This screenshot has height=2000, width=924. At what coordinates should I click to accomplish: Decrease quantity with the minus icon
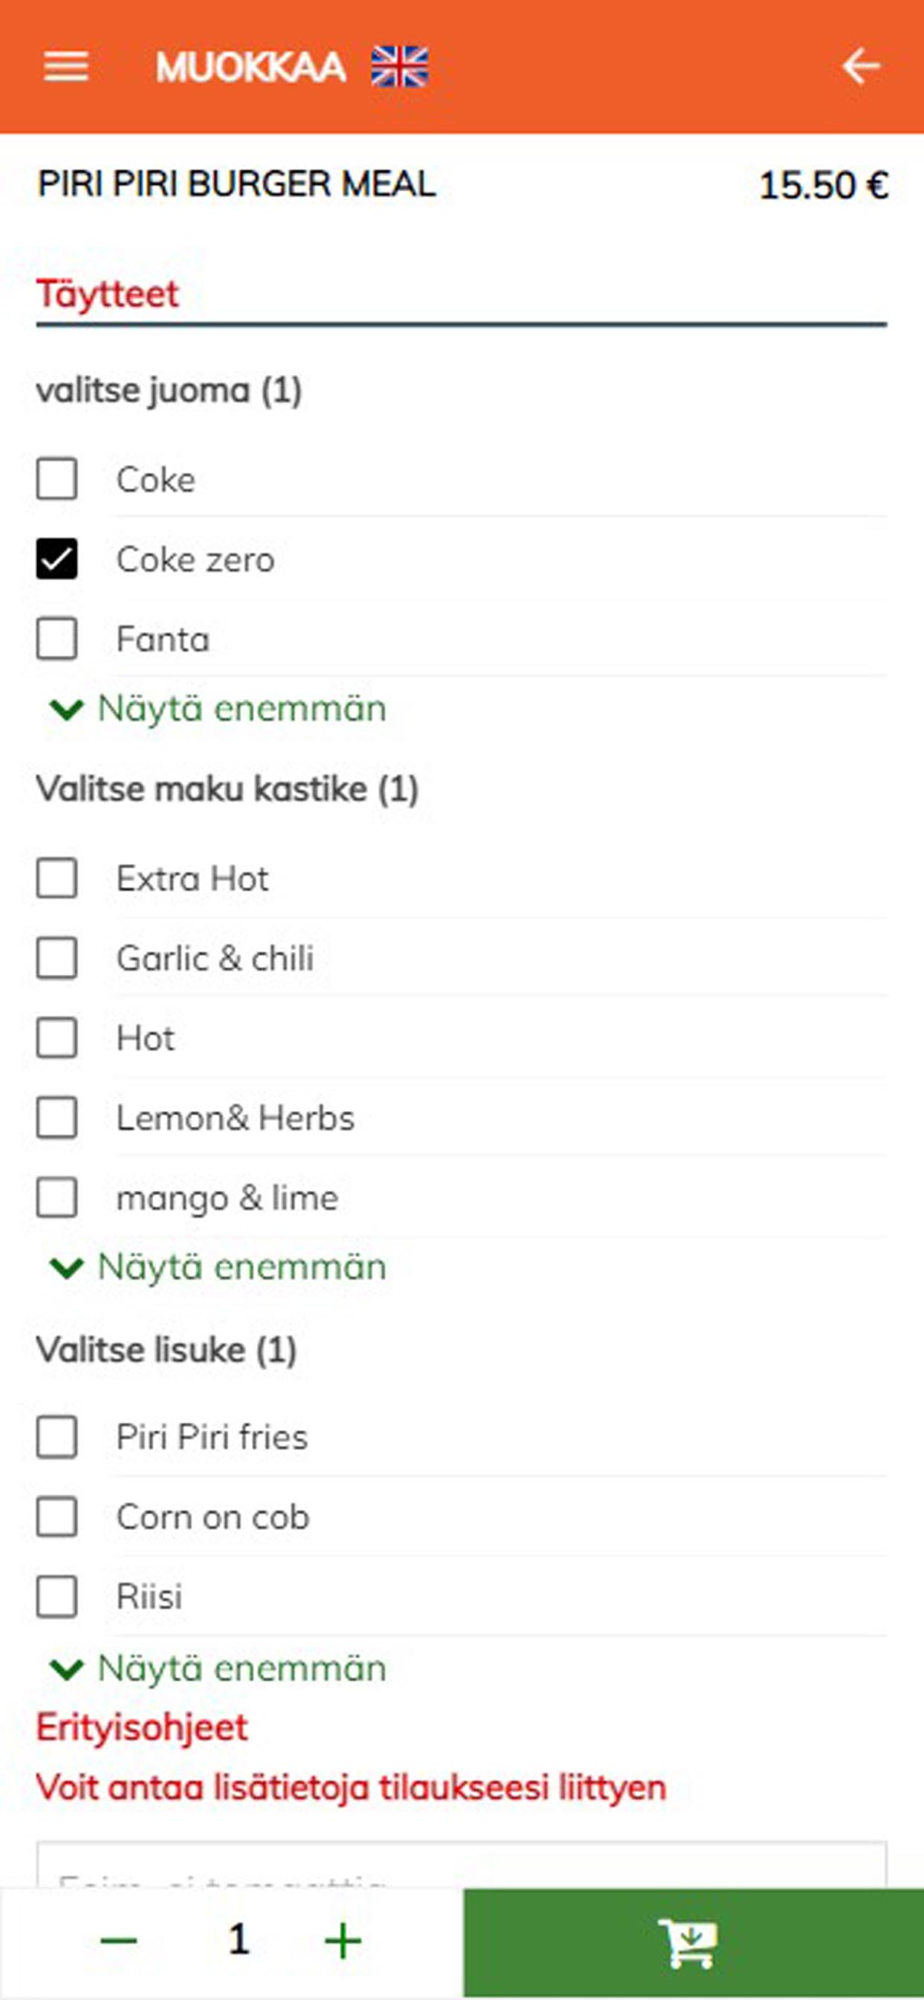click(x=118, y=1941)
